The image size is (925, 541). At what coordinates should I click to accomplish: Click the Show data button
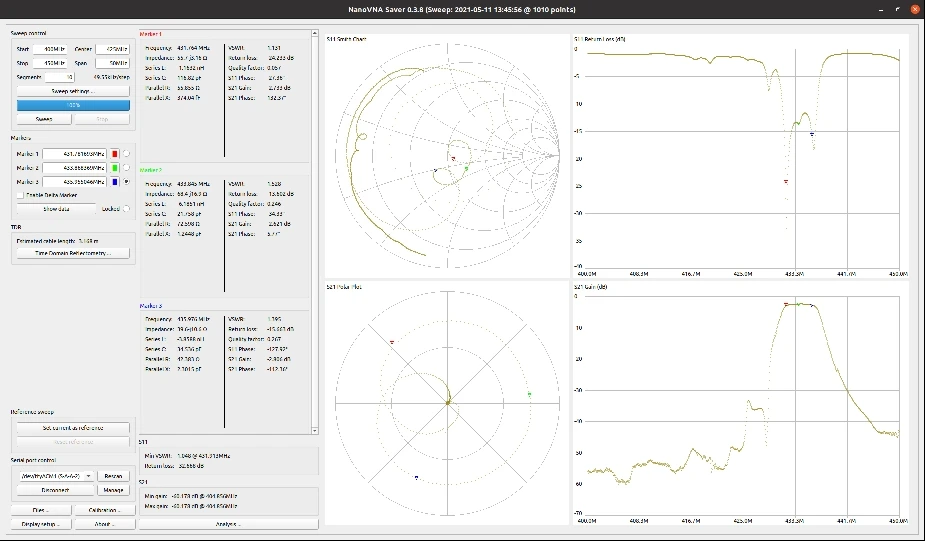click(56, 209)
